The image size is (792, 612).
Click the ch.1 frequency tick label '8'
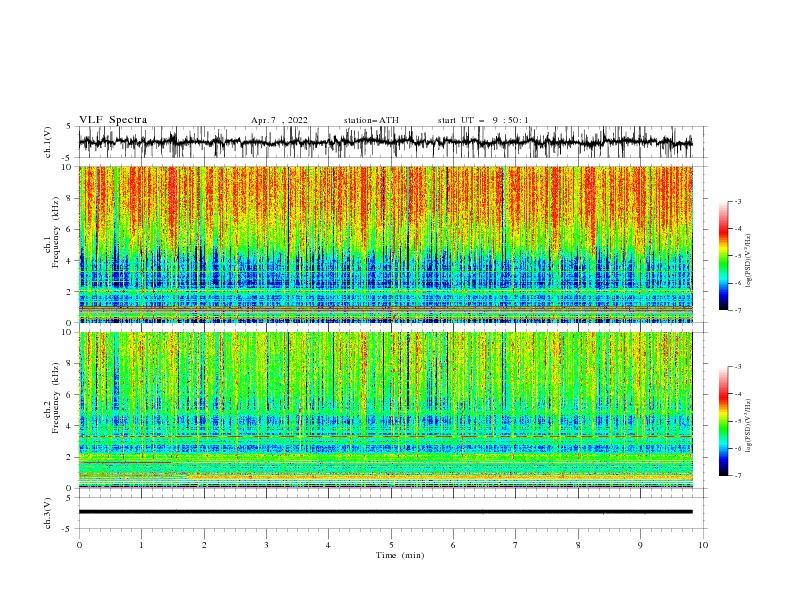pyautogui.click(x=70, y=198)
